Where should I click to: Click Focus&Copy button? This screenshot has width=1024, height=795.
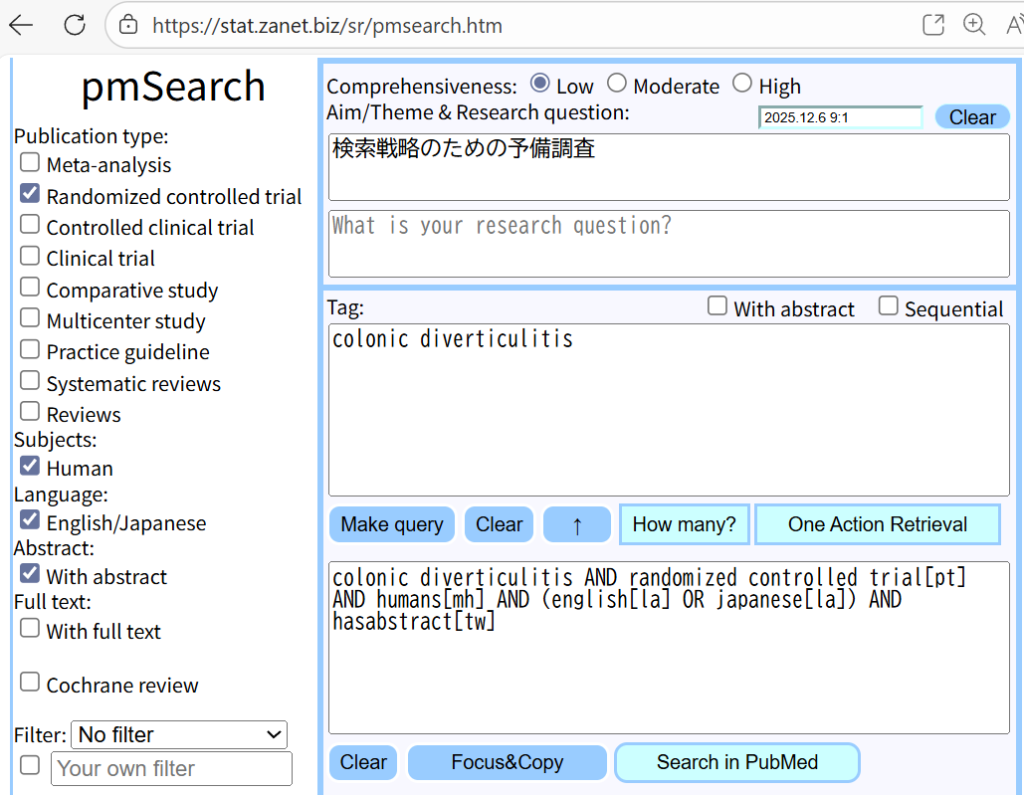point(507,763)
